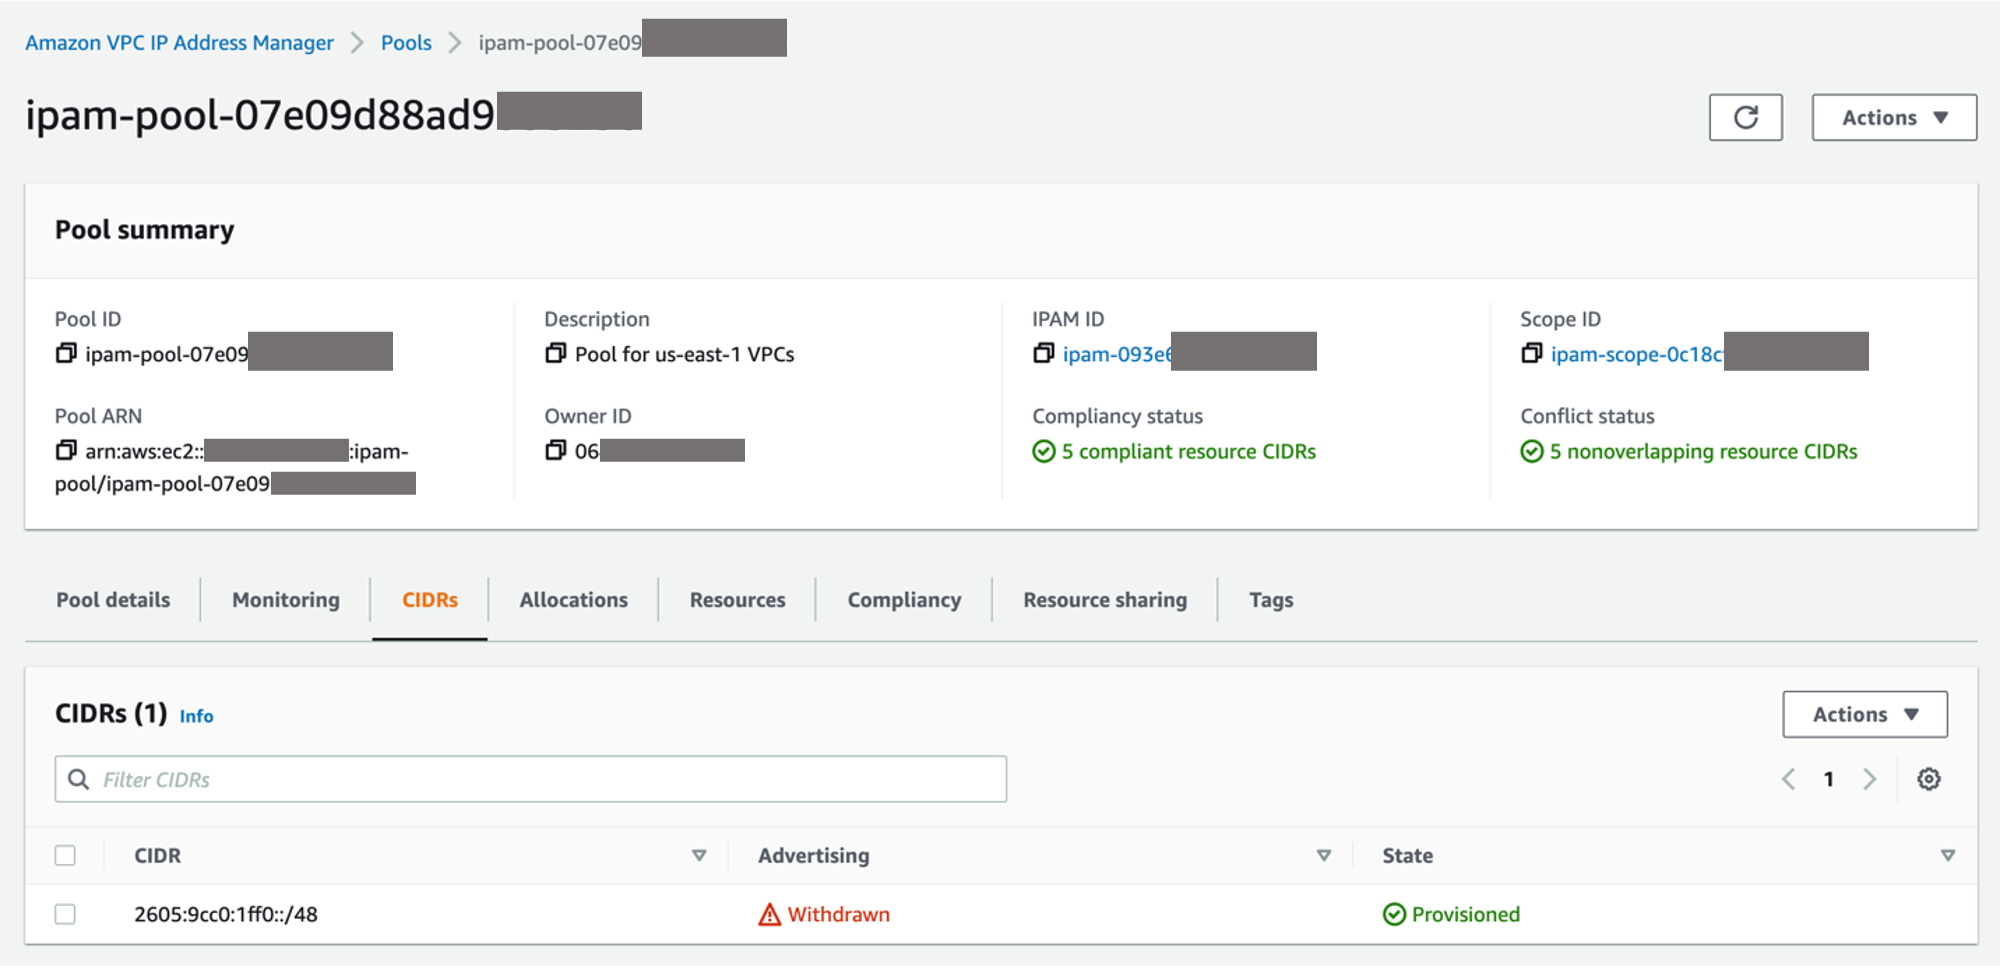Open the ipam-093e IPAM ID link
Viewport: 2002px width, 966px height.
(x=1117, y=354)
